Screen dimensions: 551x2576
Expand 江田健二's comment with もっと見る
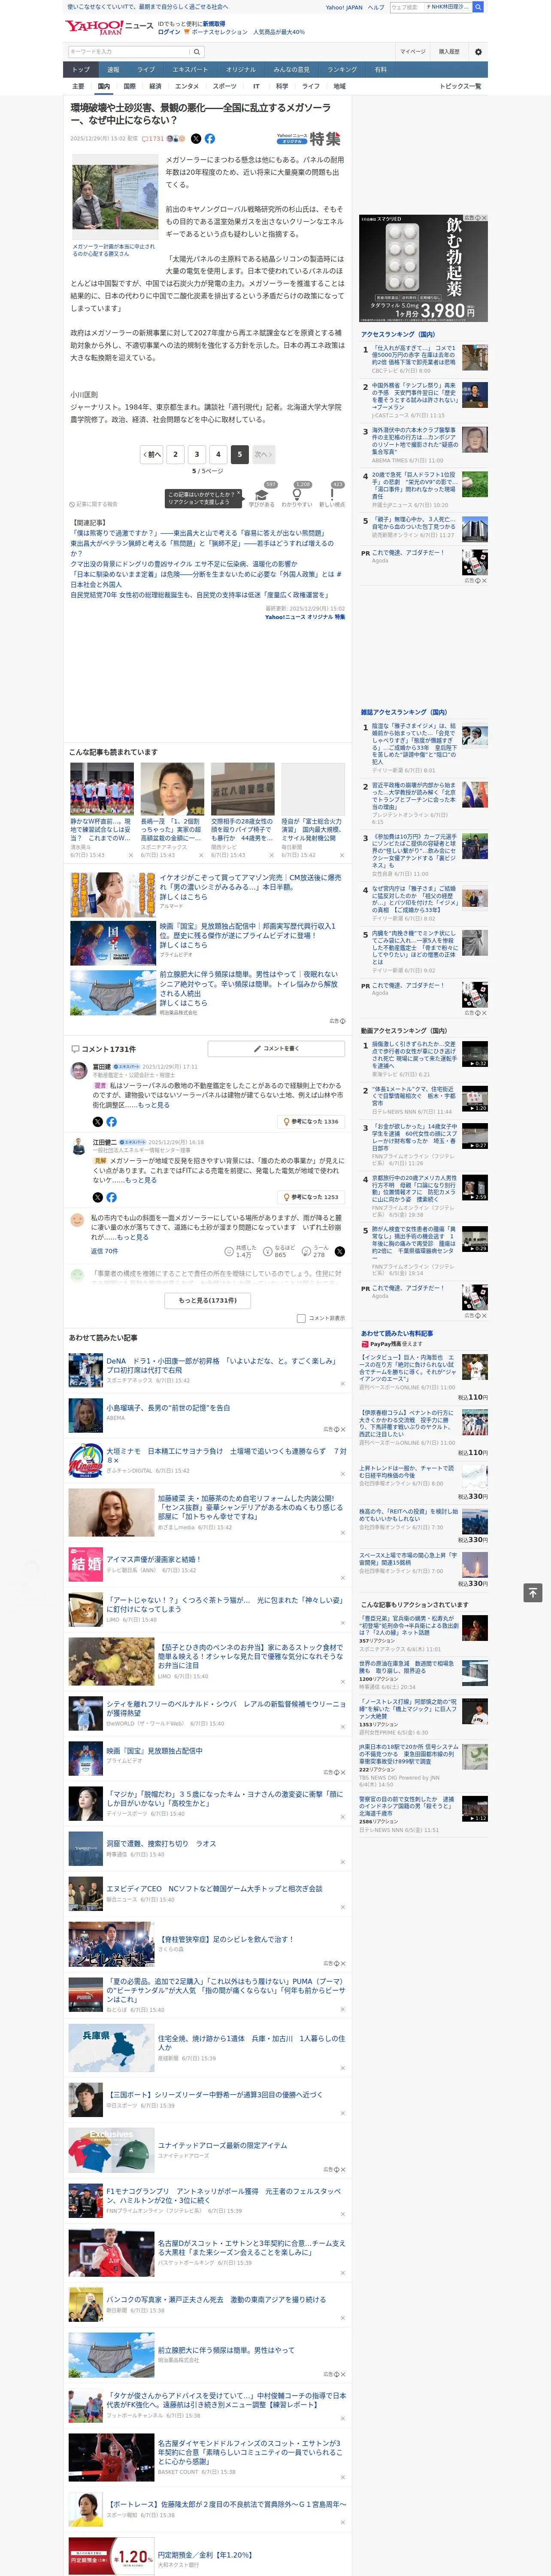point(141,1180)
